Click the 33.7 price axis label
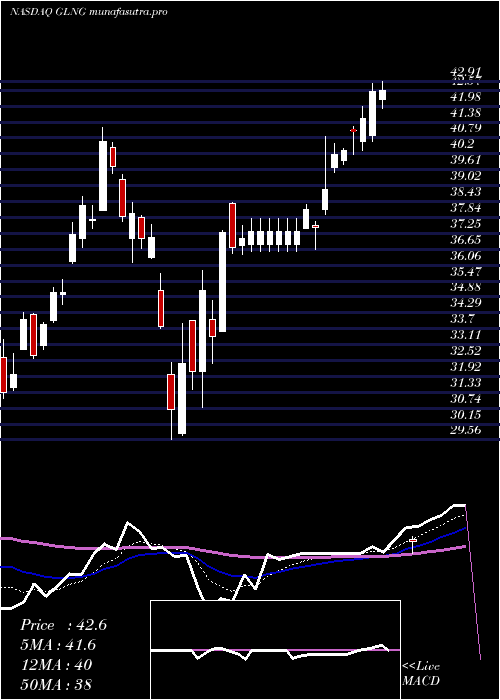500x700 pixels. (462, 320)
